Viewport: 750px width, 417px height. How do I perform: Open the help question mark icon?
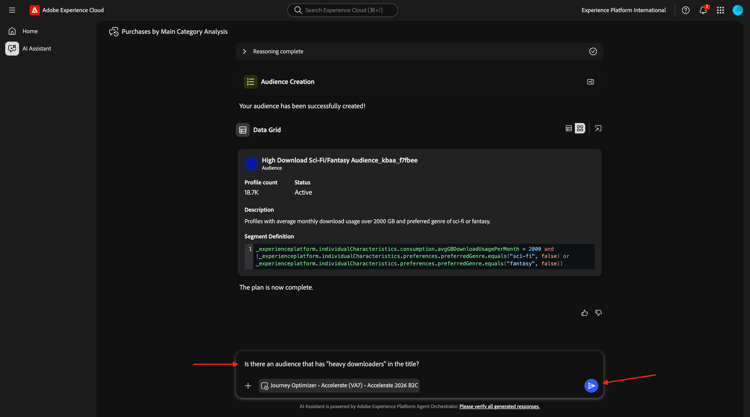pyautogui.click(x=685, y=10)
